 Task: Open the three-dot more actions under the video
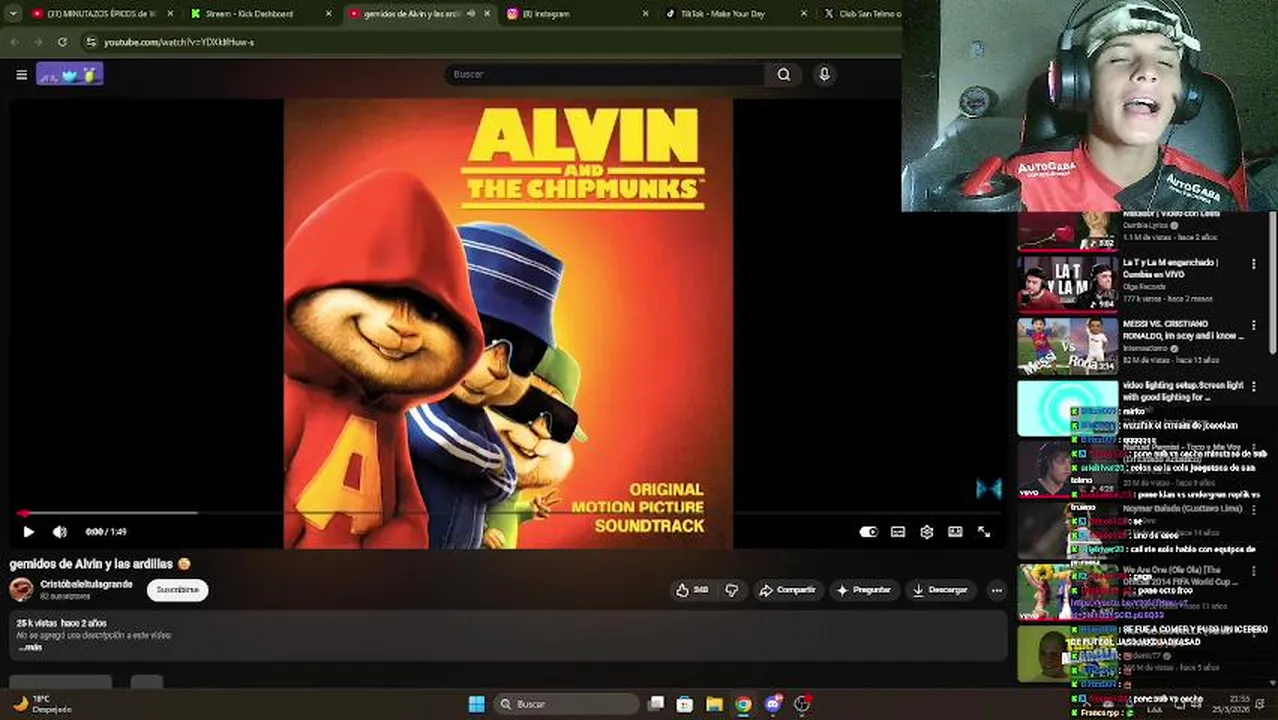coord(996,590)
